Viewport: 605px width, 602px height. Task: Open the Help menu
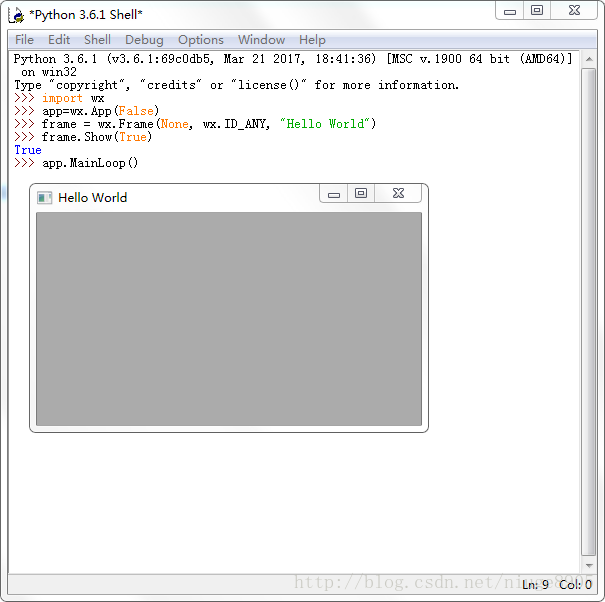click(312, 40)
